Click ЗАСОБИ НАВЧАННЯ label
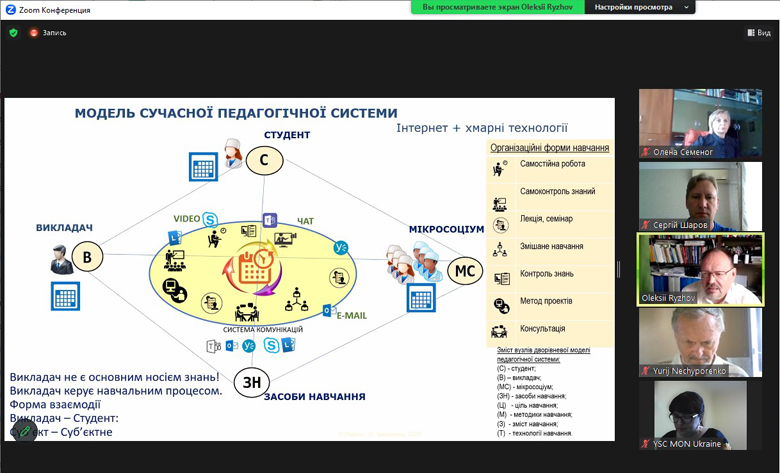 point(314,396)
